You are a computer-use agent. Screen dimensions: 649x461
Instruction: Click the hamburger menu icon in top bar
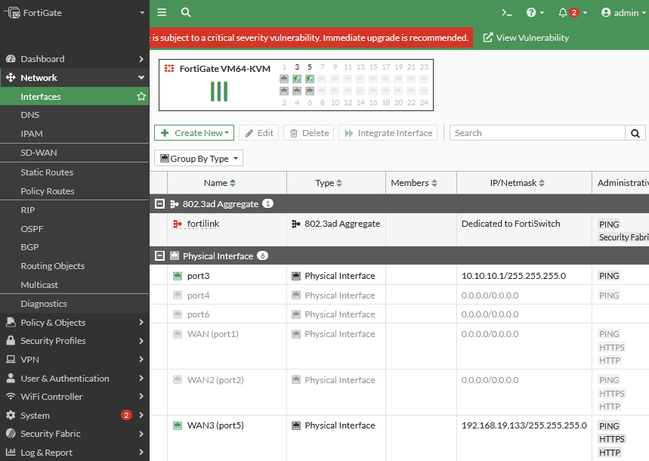pos(162,13)
